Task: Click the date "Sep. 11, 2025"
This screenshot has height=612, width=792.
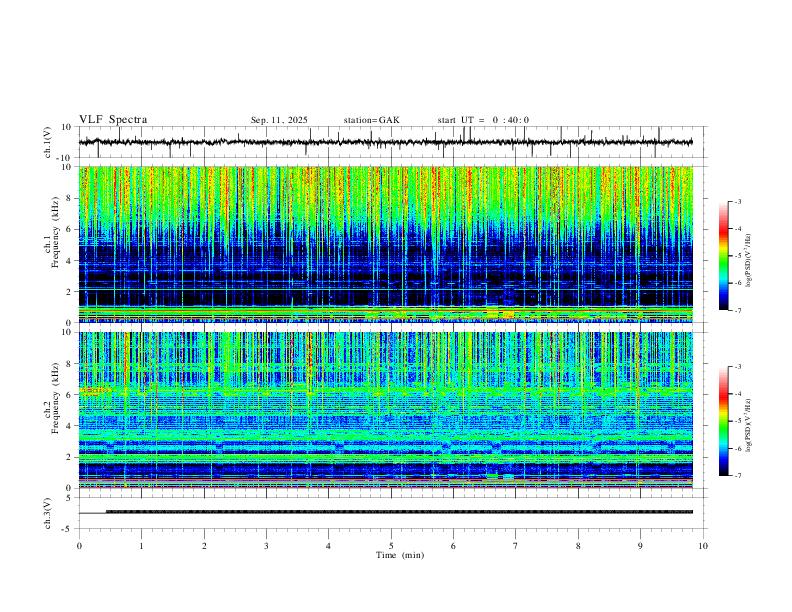Action: click(x=279, y=120)
